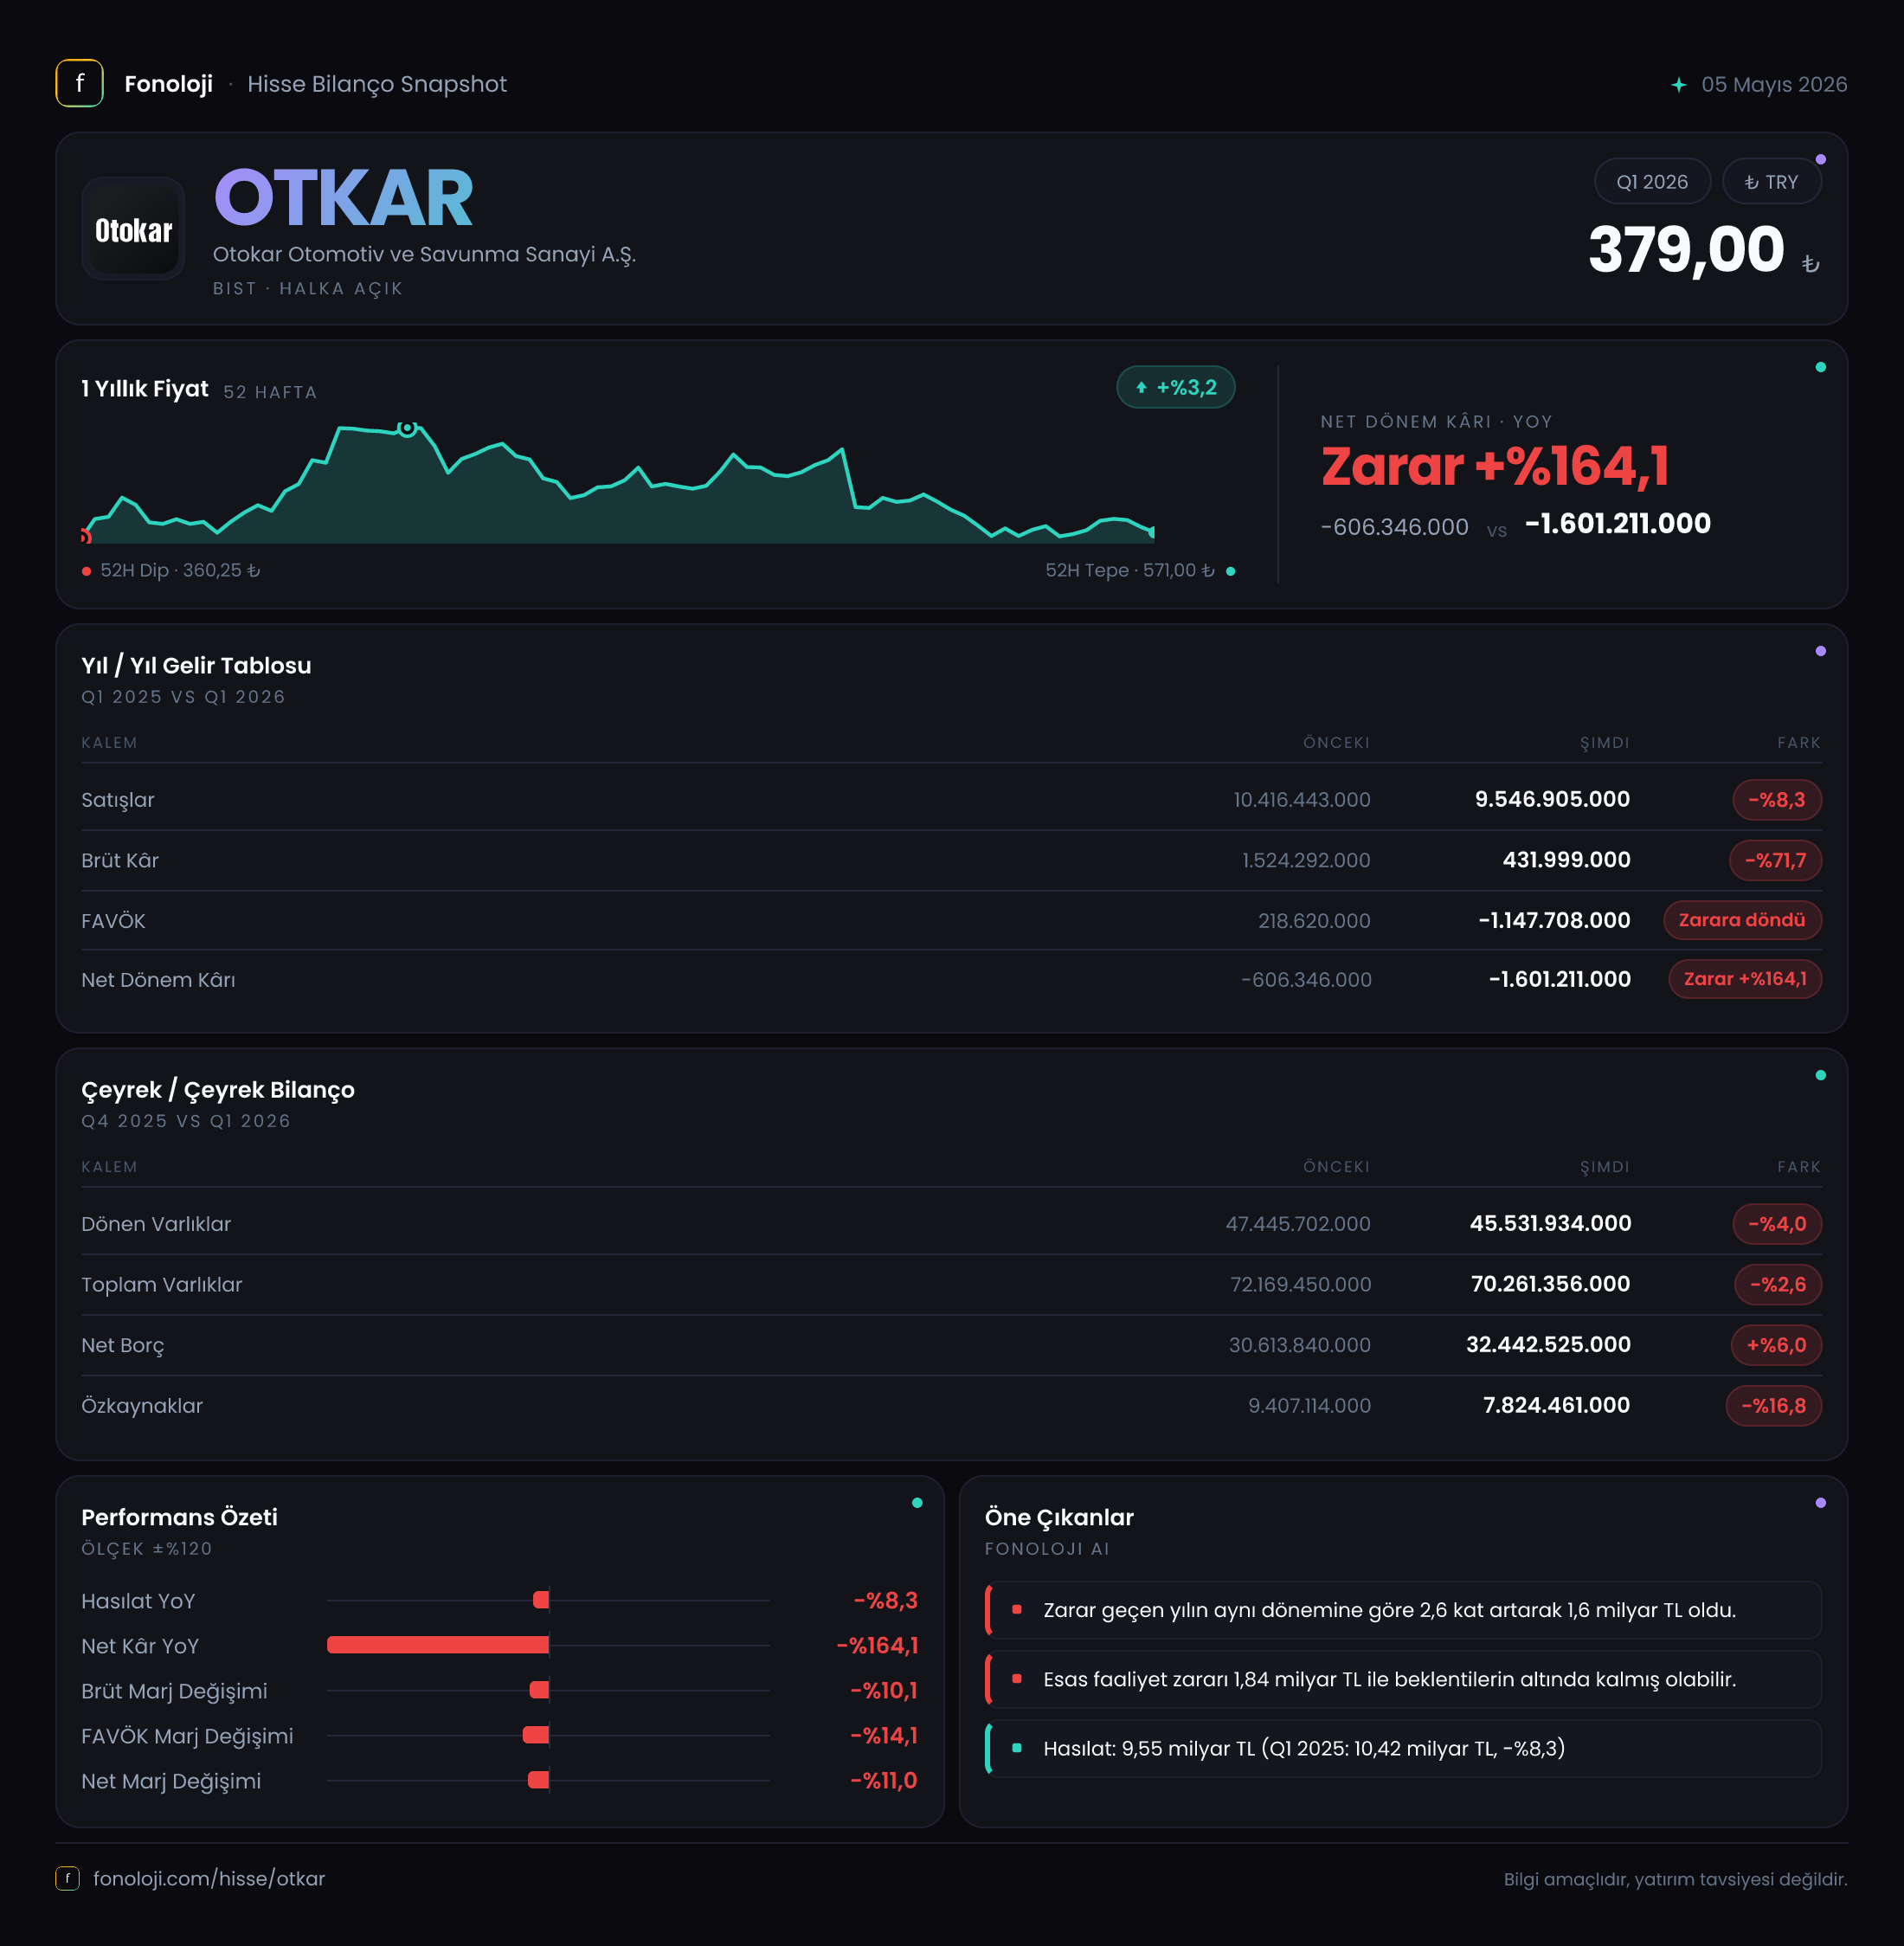This screenshot has width=1904, height=1946.
Task: Click the Satışlar -%8,3 change badge
Action: tap(1777, 800)
